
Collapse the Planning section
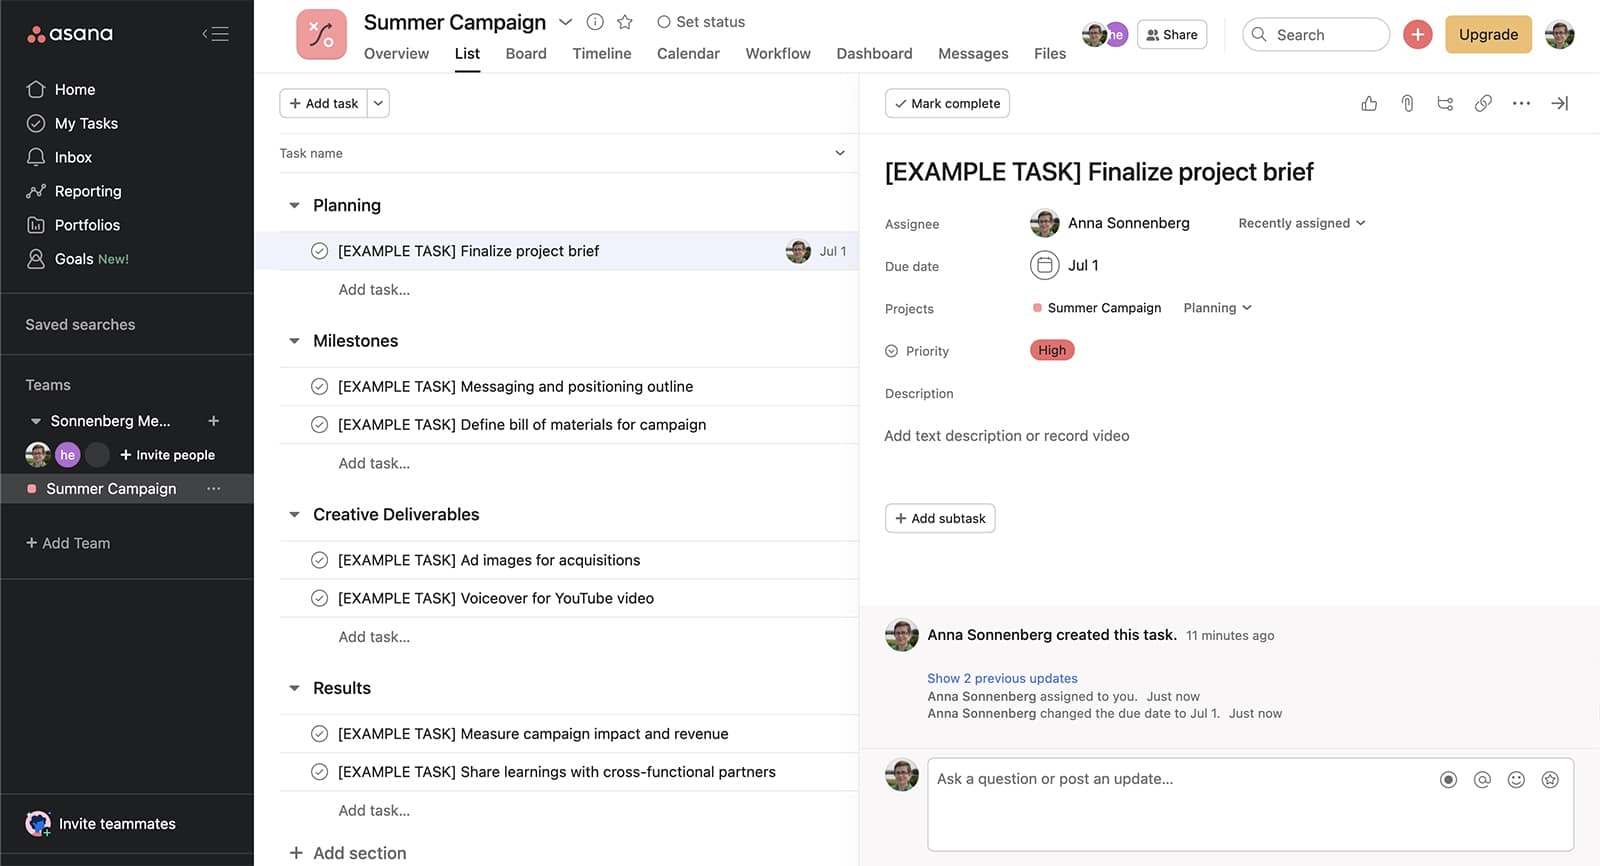pos(294,206)
